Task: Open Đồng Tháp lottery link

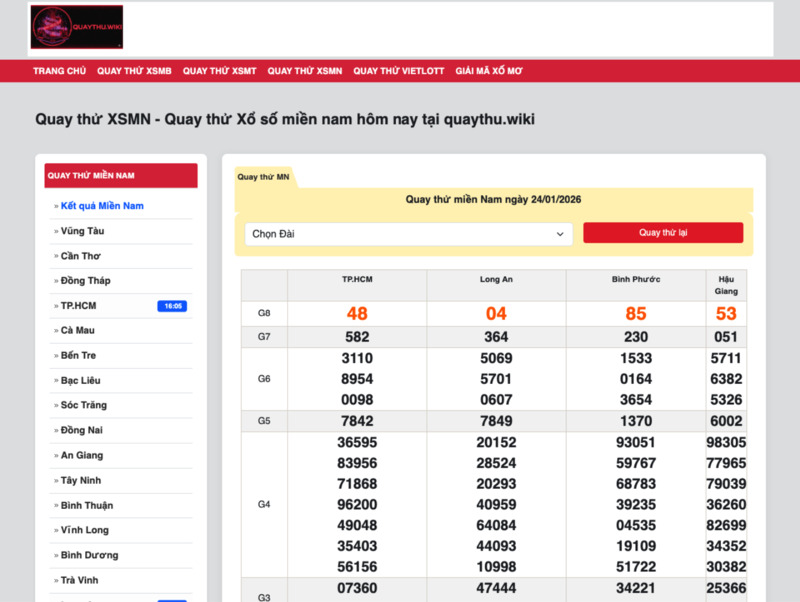Action: (x=85, y=281)
